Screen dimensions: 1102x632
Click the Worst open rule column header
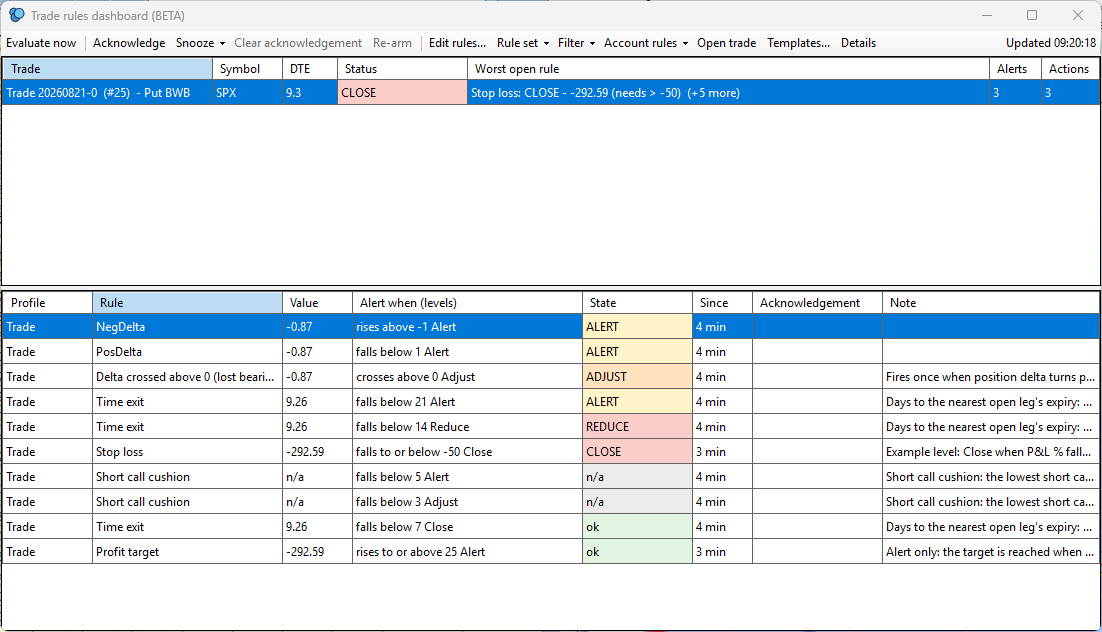728,69
